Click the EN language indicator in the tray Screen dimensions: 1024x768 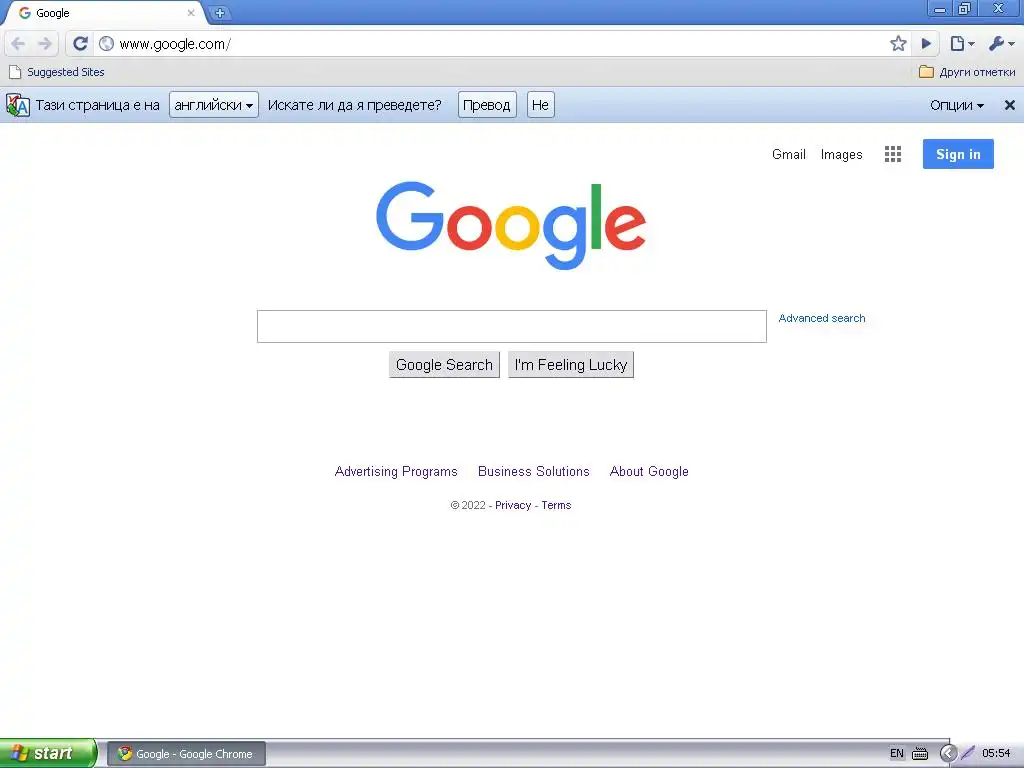point(897,753)
